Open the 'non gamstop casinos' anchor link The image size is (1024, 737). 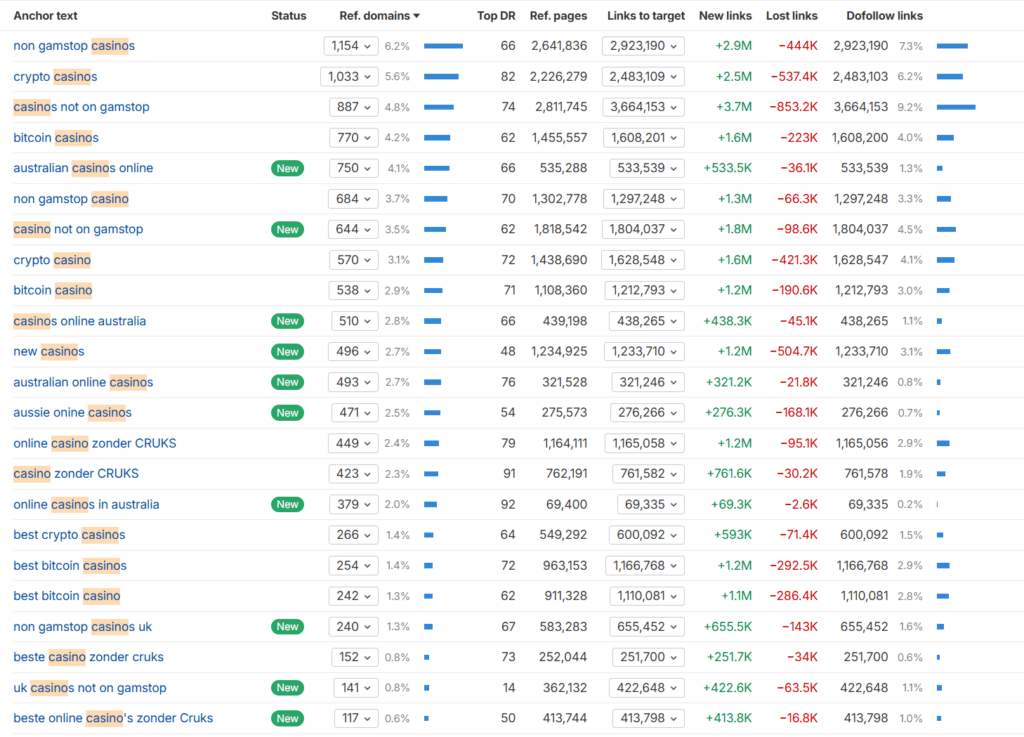pos(74,46)
